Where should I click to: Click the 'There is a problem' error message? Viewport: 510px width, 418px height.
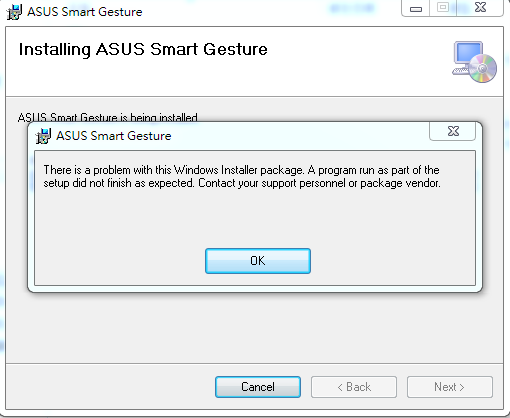[x=242, y=176]
